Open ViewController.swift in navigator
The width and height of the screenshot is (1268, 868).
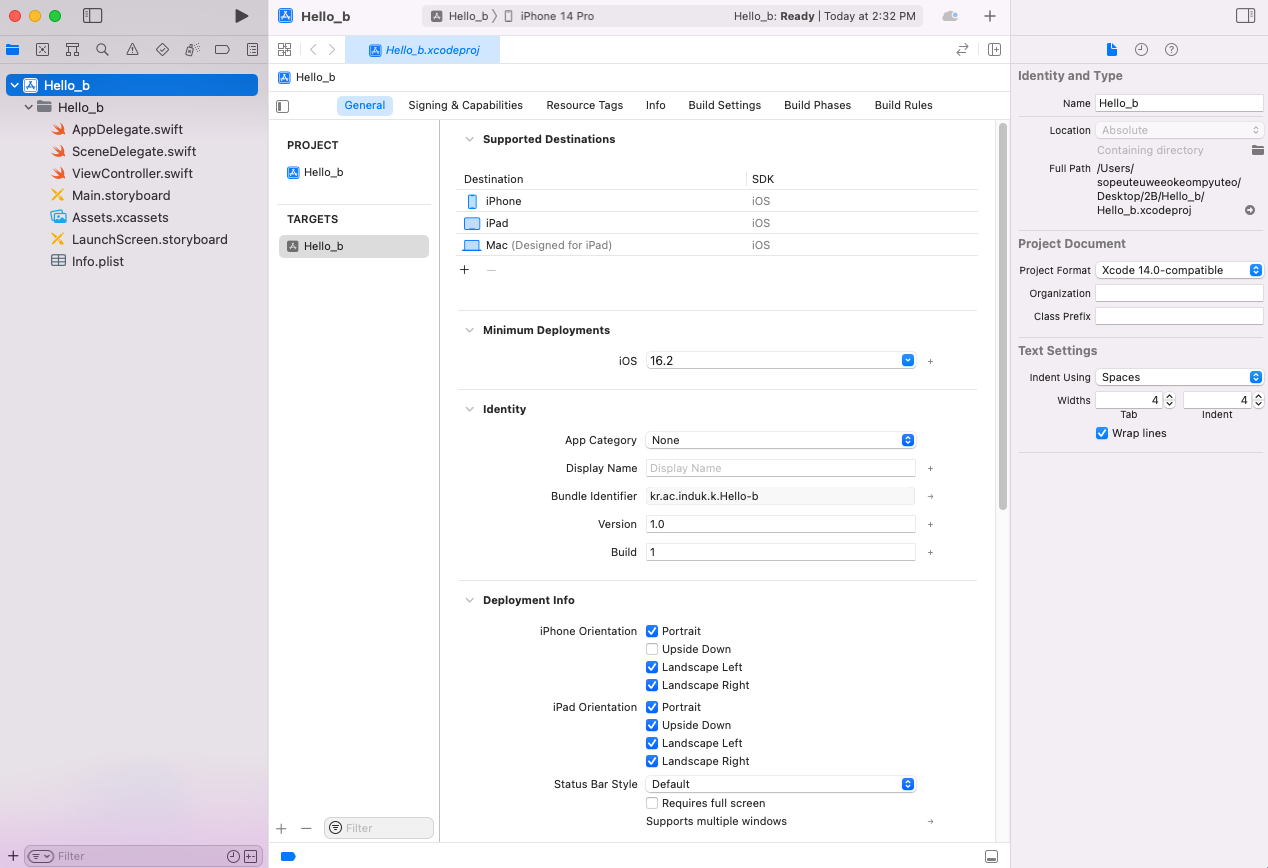(132, 173)
